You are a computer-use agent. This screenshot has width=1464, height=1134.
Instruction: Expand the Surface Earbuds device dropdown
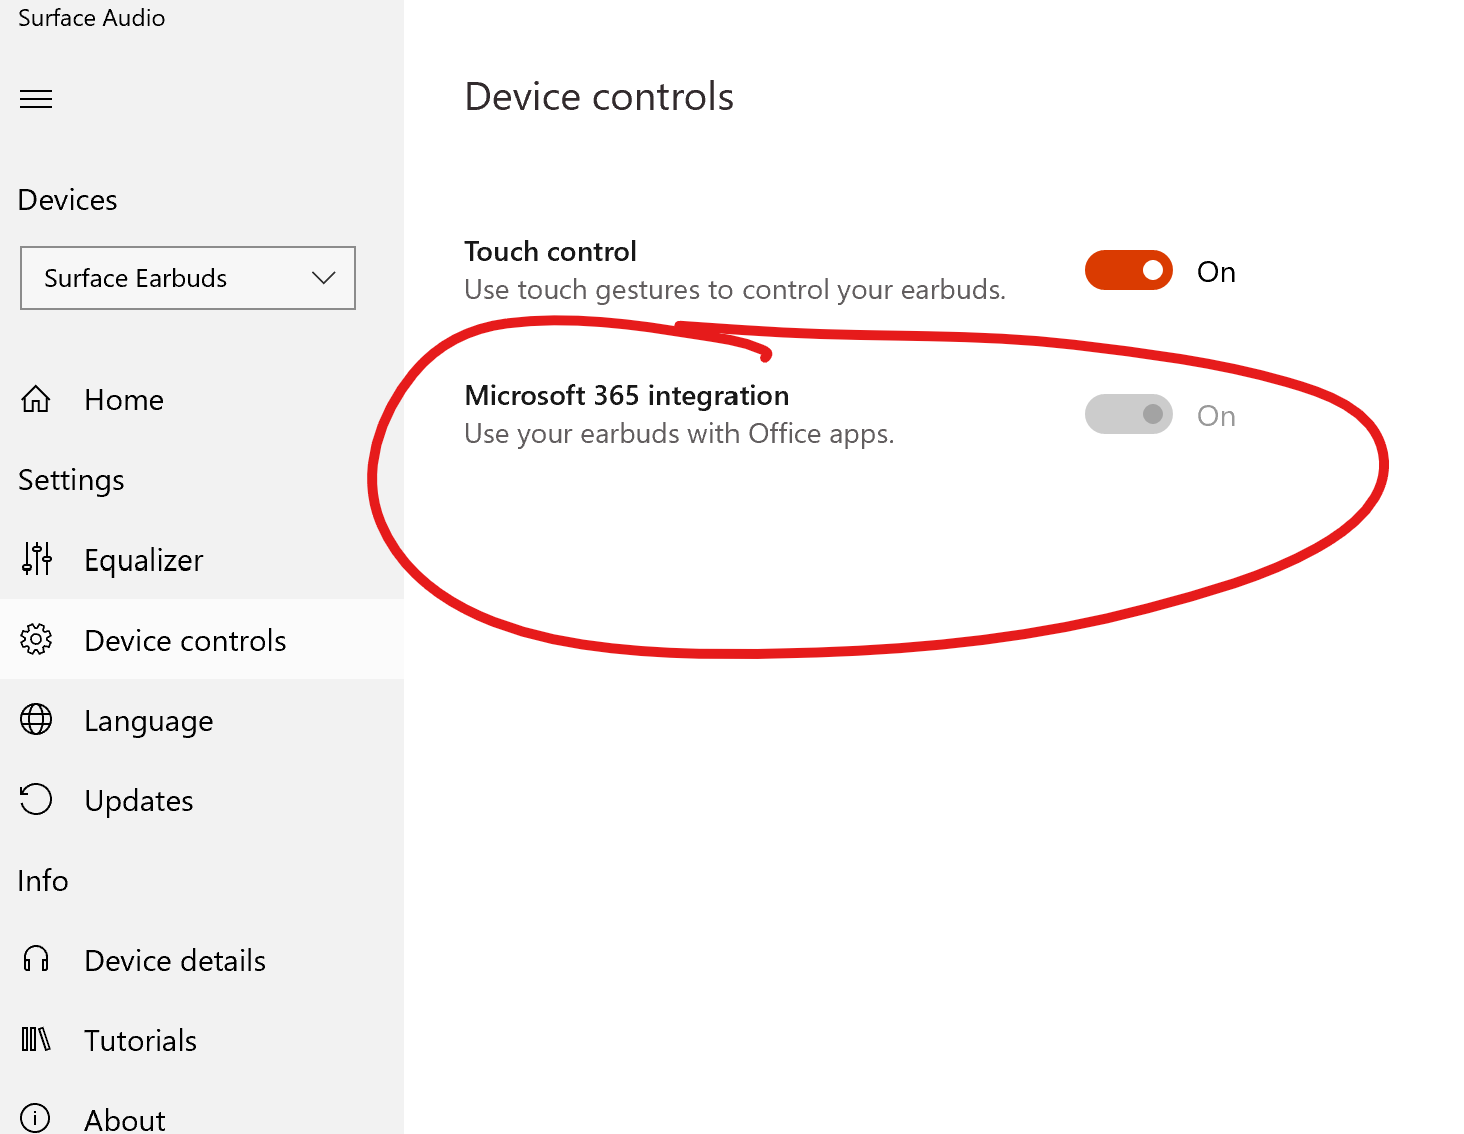point(188,278)
